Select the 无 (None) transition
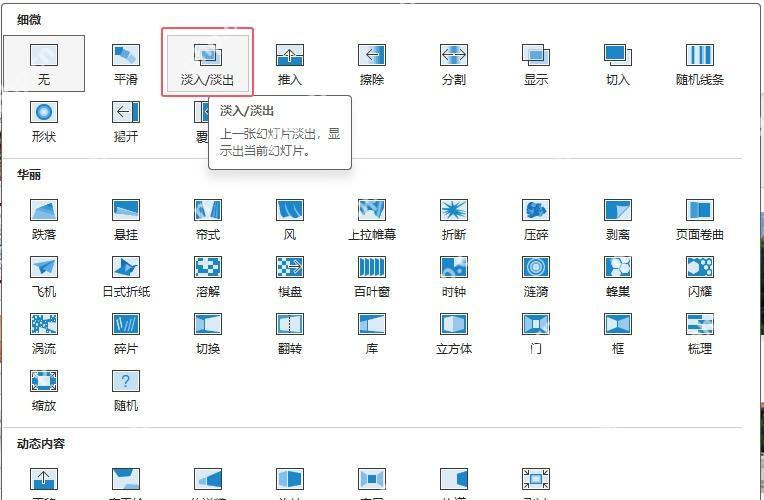Viewport: 764px width, 500px height. 44,63
